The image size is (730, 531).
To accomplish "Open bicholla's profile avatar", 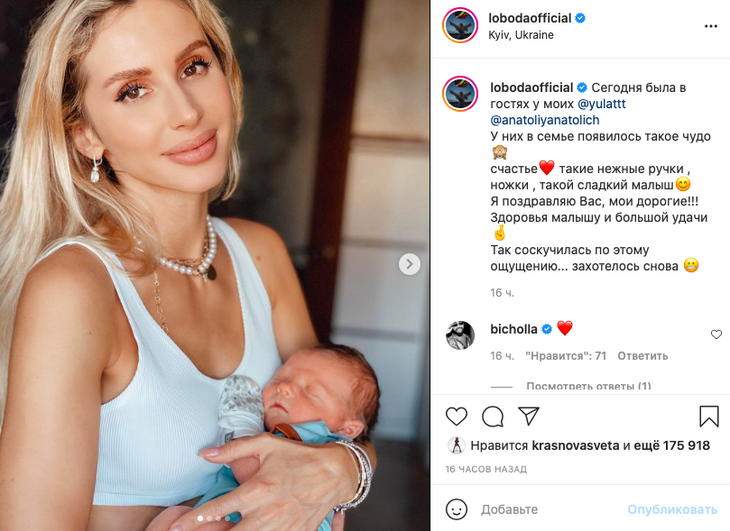I will [460, 335].
